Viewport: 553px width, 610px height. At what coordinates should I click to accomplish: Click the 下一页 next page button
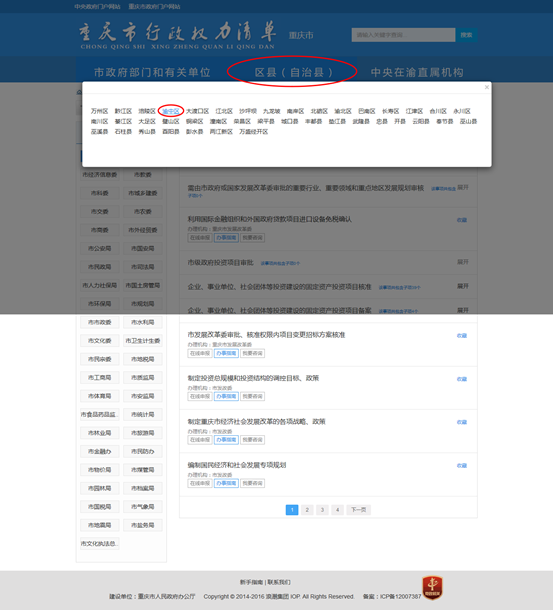358,510
